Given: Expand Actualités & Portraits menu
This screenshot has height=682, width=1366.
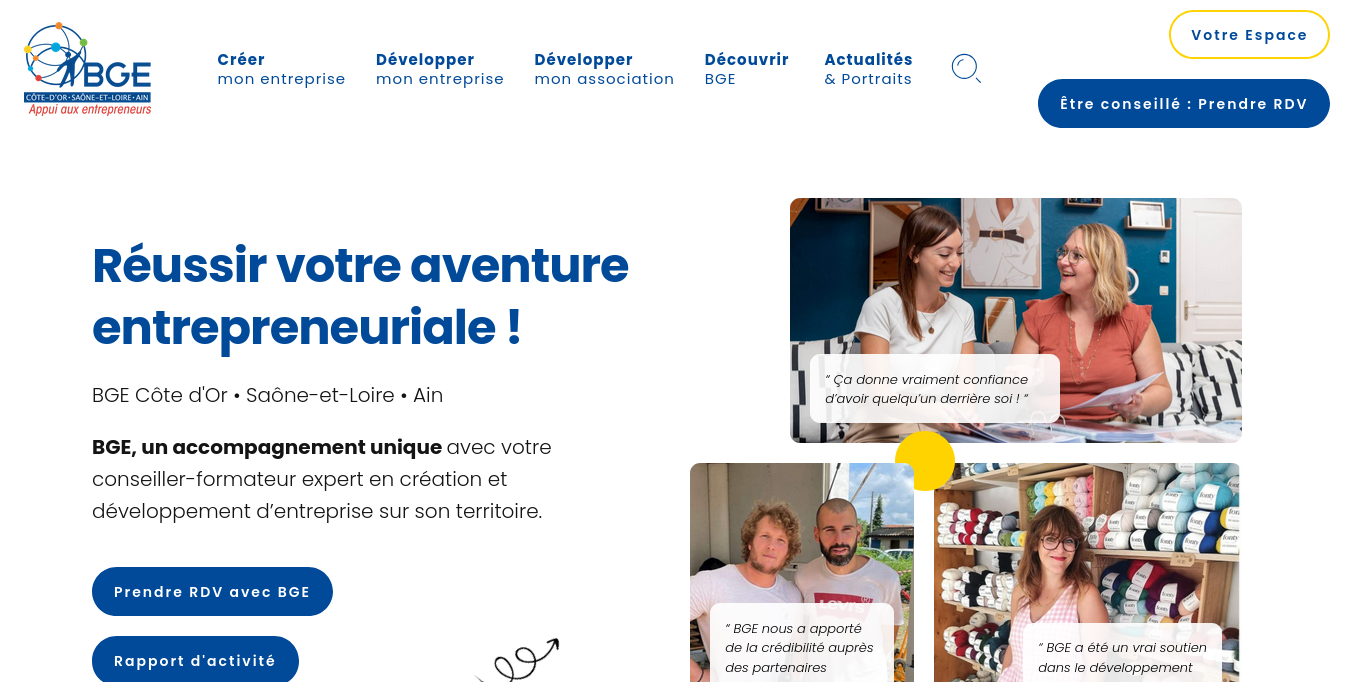Looking at the screenshot, I should pyautogui.click(x=868, y=69).
